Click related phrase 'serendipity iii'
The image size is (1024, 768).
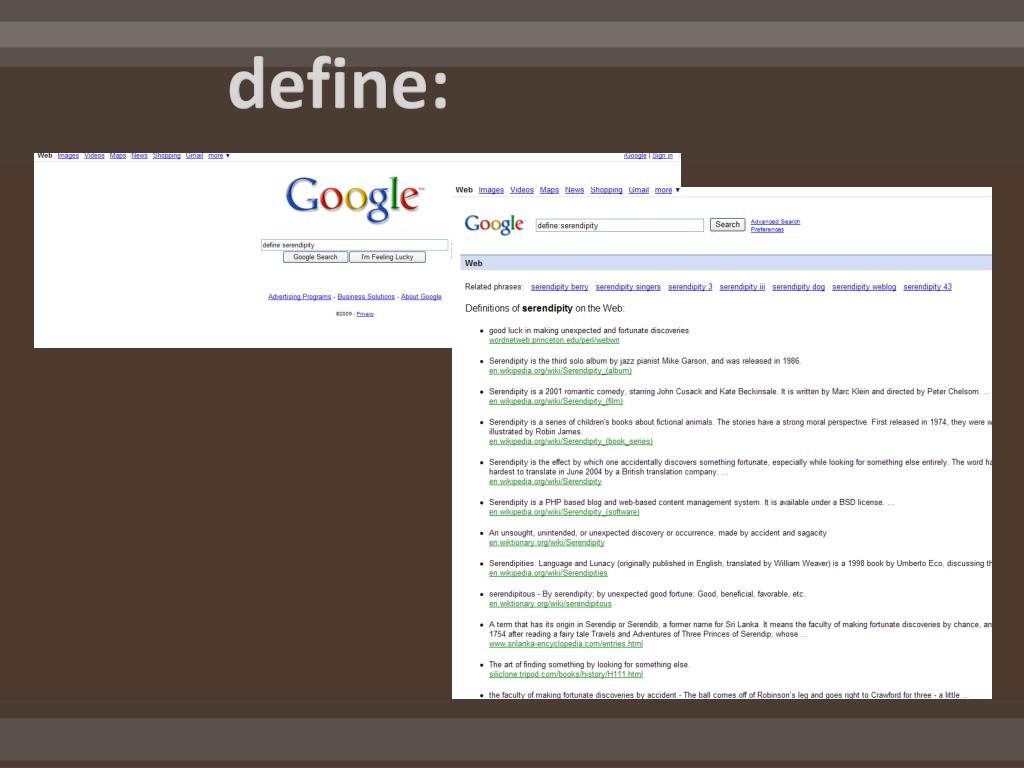pyautogui.click(x=742, y=287)
